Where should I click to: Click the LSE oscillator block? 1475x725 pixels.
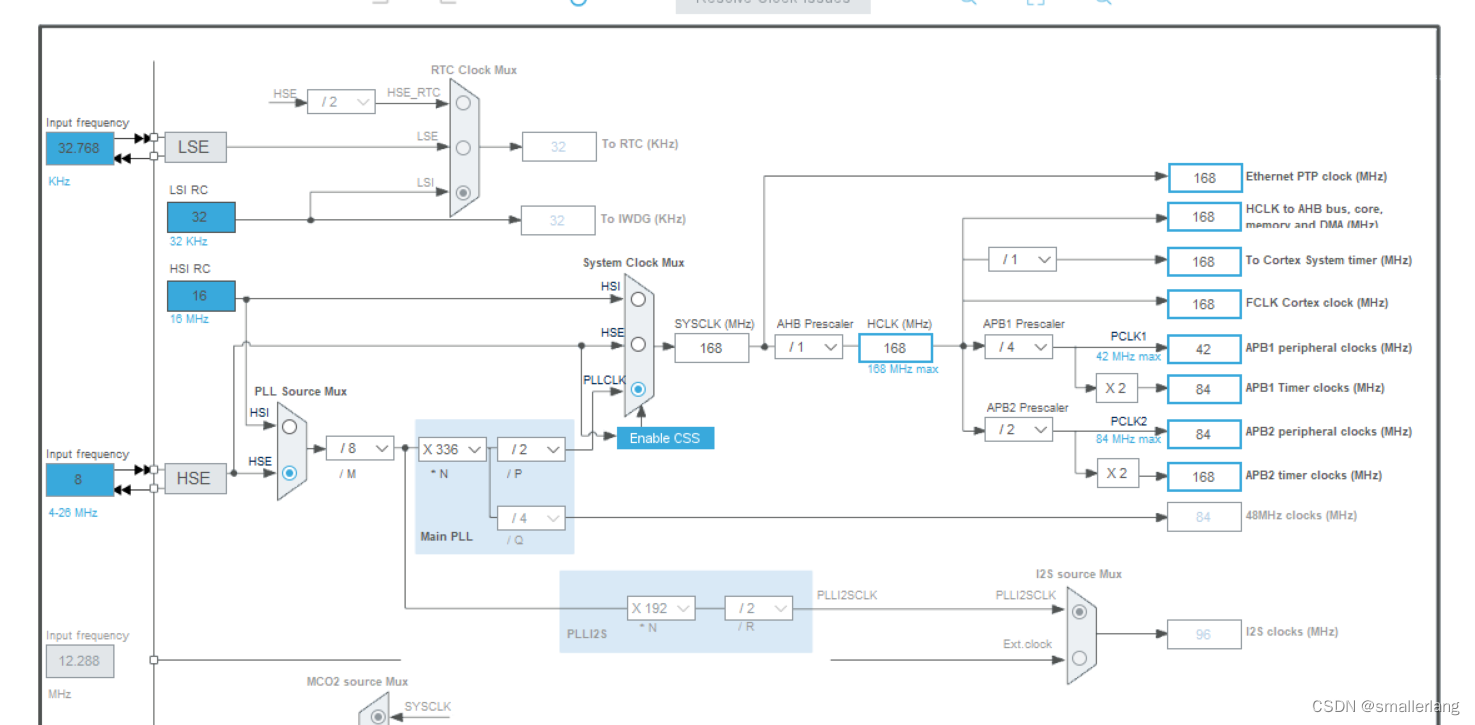(x=195, y=147)
